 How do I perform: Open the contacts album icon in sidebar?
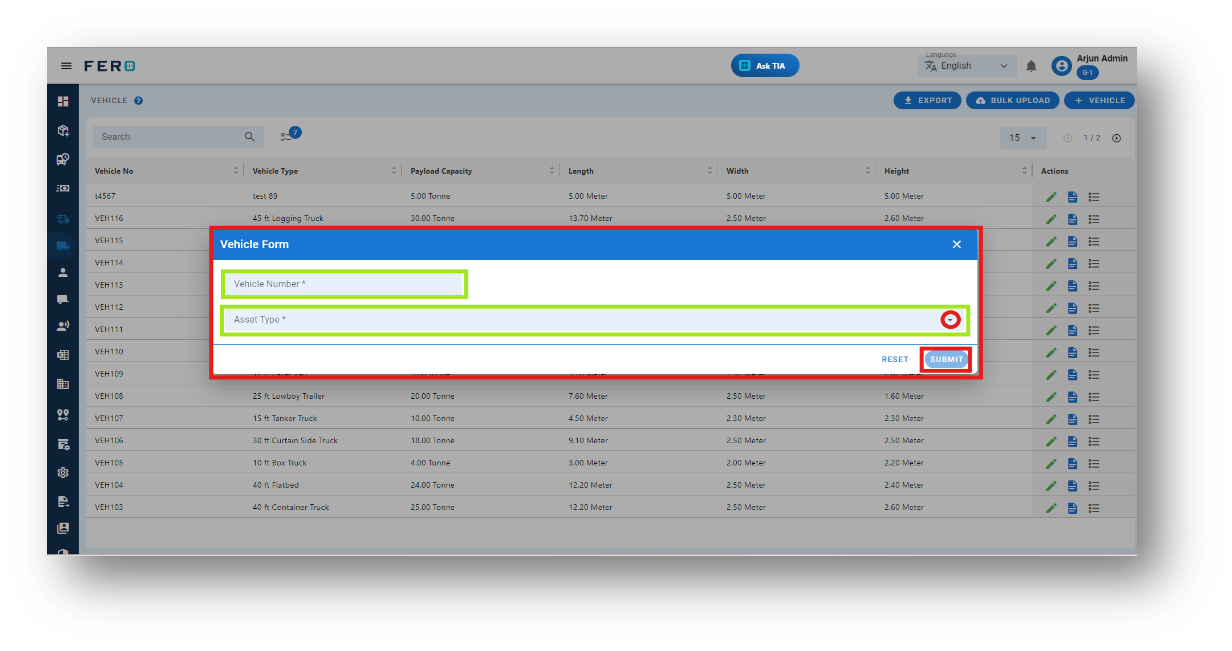(x=63, y=528)
